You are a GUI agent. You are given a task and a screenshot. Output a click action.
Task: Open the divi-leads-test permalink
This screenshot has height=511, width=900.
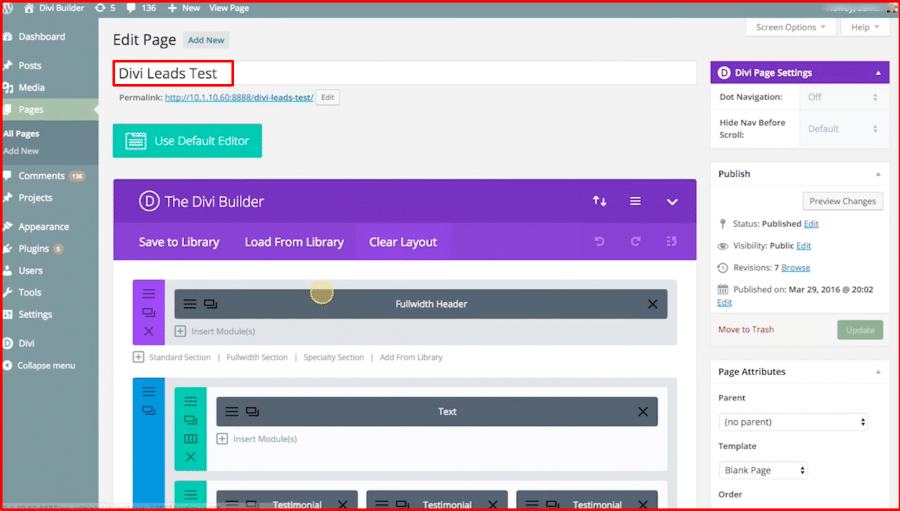pos(239,98)
